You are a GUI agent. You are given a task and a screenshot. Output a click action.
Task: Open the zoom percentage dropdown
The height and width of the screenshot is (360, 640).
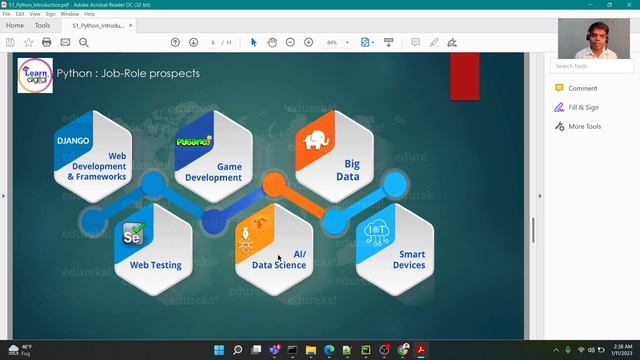point(347,42)
